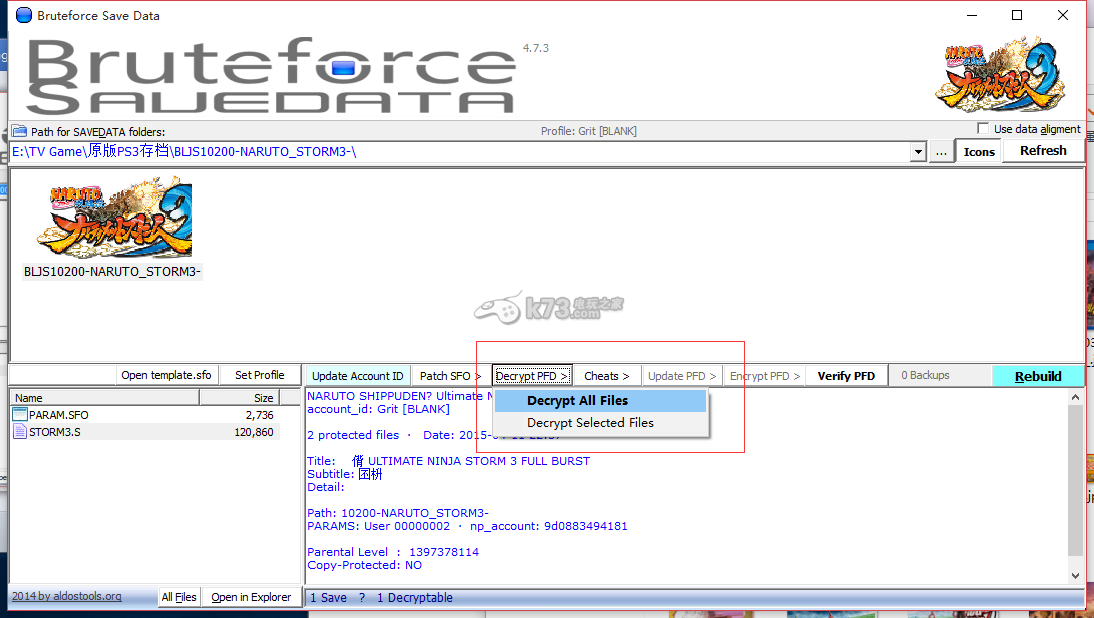The height and width of the screenshot is (618, 1094).
Task: Enable the Use data alignment checkbox
Action: coord(984,129)
